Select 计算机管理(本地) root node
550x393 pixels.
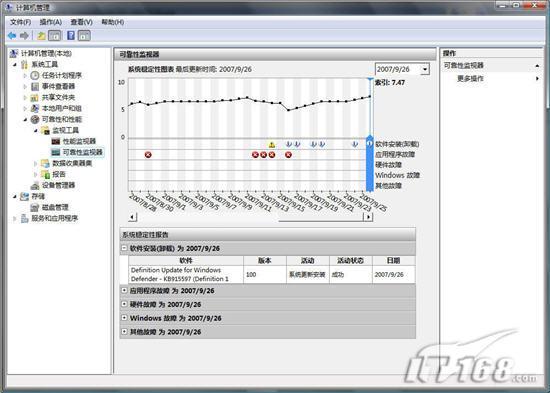click(x=46, y=53)
